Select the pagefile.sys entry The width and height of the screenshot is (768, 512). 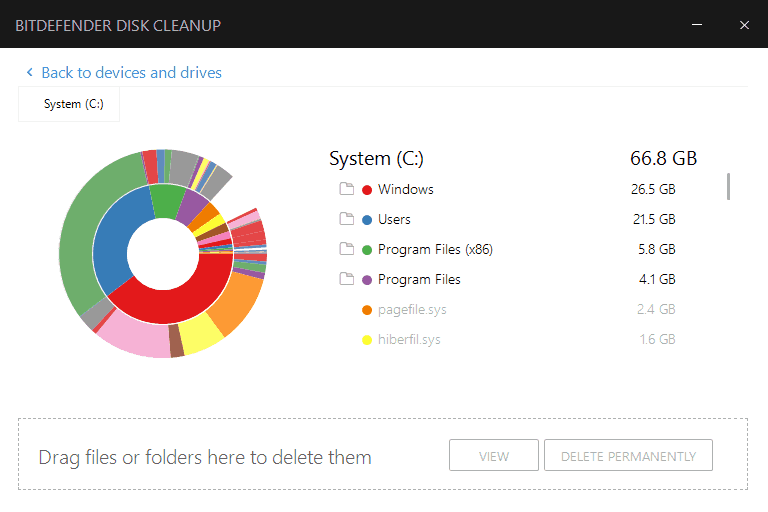(412, 310)
